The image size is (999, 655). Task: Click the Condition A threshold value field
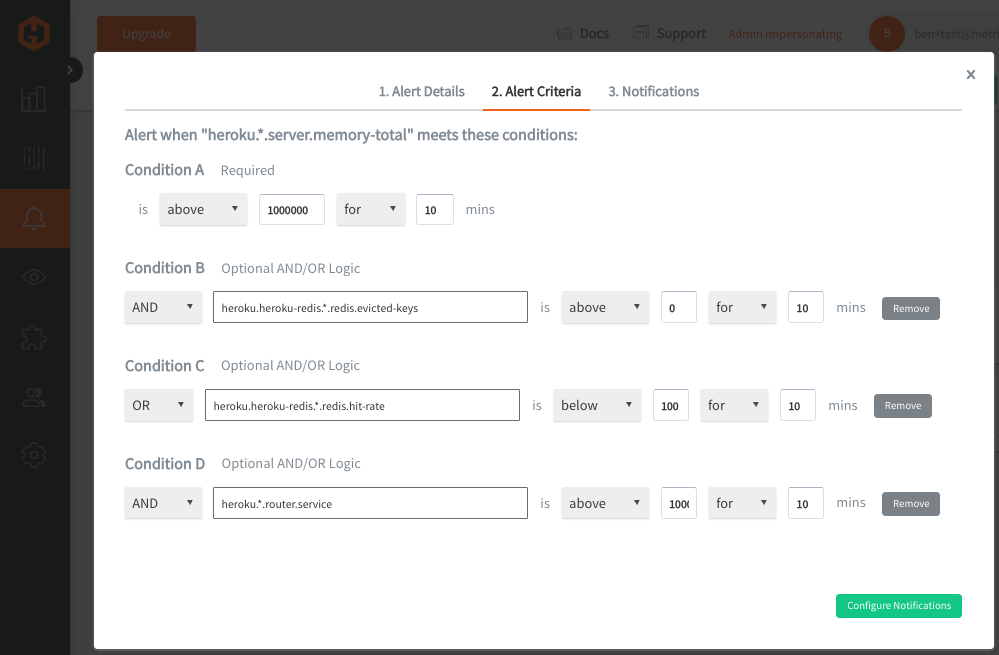pyautogui.click(x=292, y=210)
